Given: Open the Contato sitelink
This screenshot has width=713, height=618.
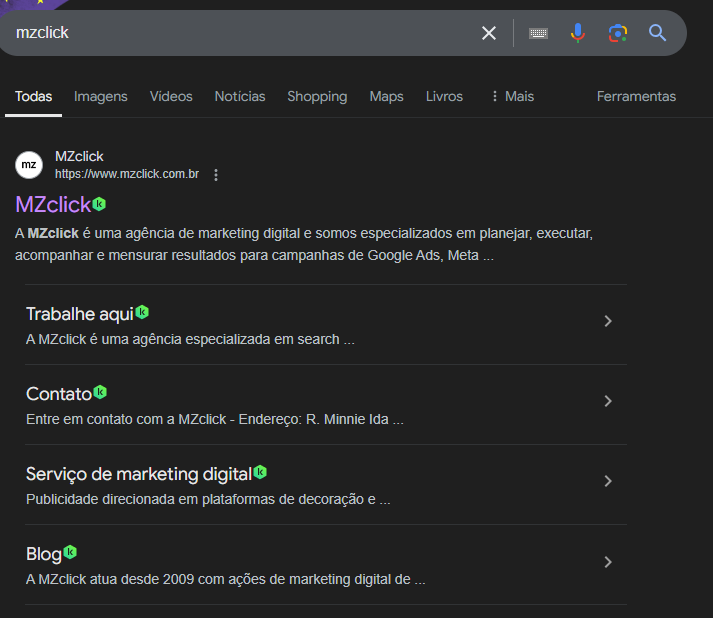Looking at the screenshot, I should (x=59, y=394).
